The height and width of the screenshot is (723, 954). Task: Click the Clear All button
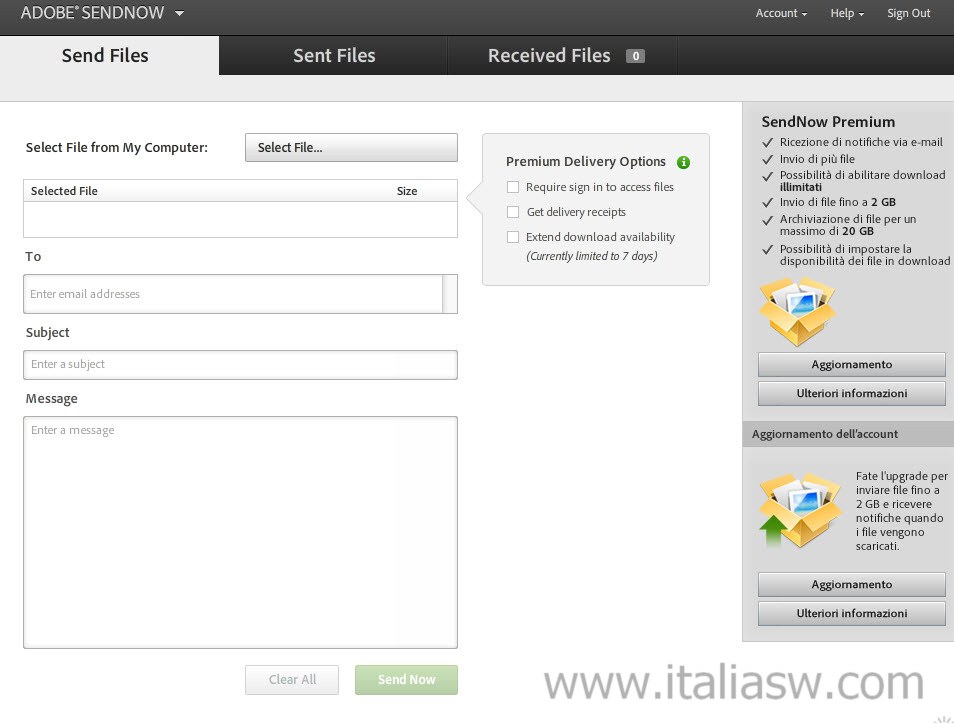[x=292, y=680]
